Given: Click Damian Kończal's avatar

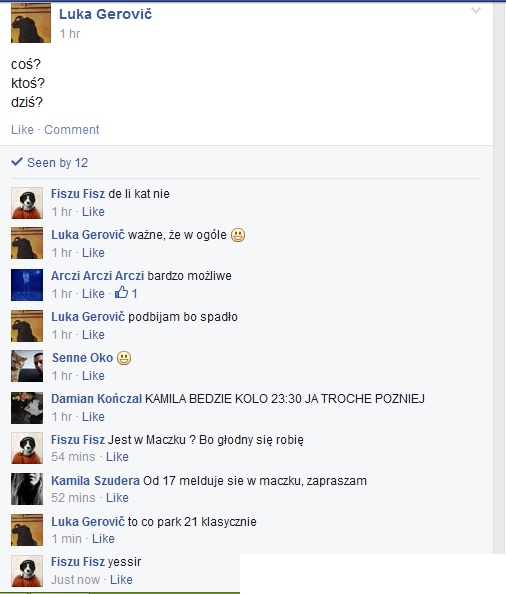Looking at the screenshot, I should [x=27, y=408].
